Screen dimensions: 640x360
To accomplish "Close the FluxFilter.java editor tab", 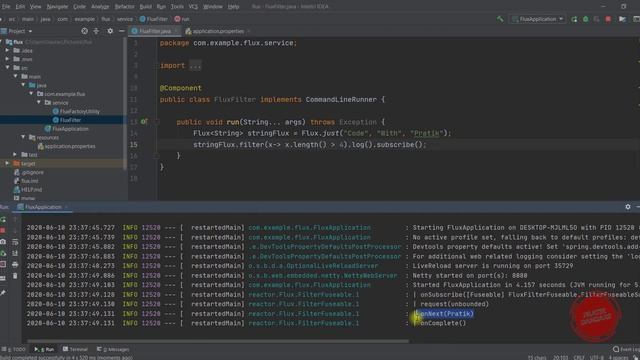I will (176, 31).
